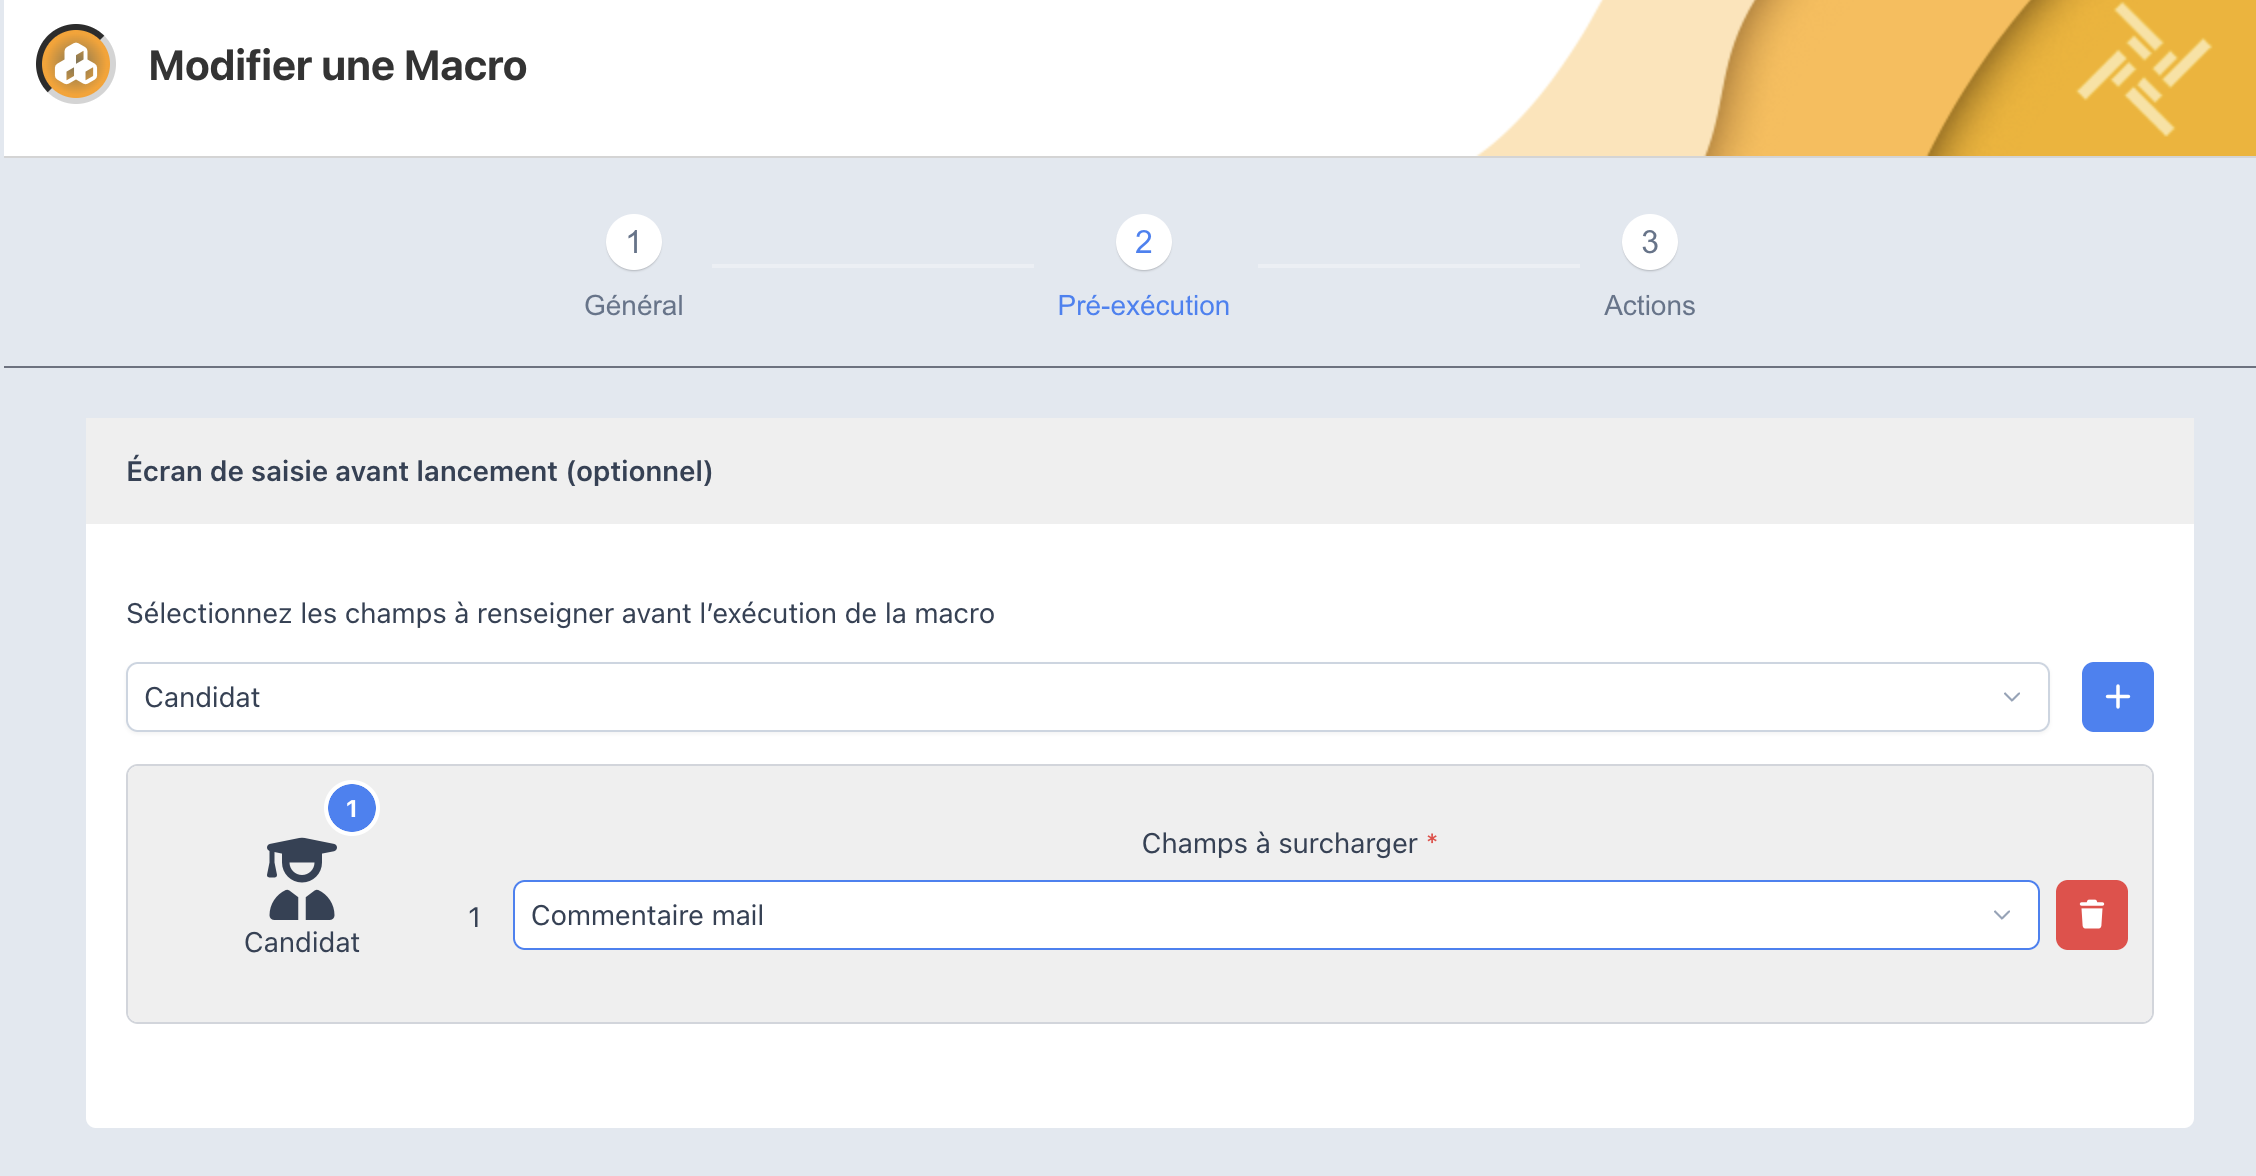Select the Pré-exécution step circle 2
This screenshot has height=1176, width=2256.
pos(1144,242)
